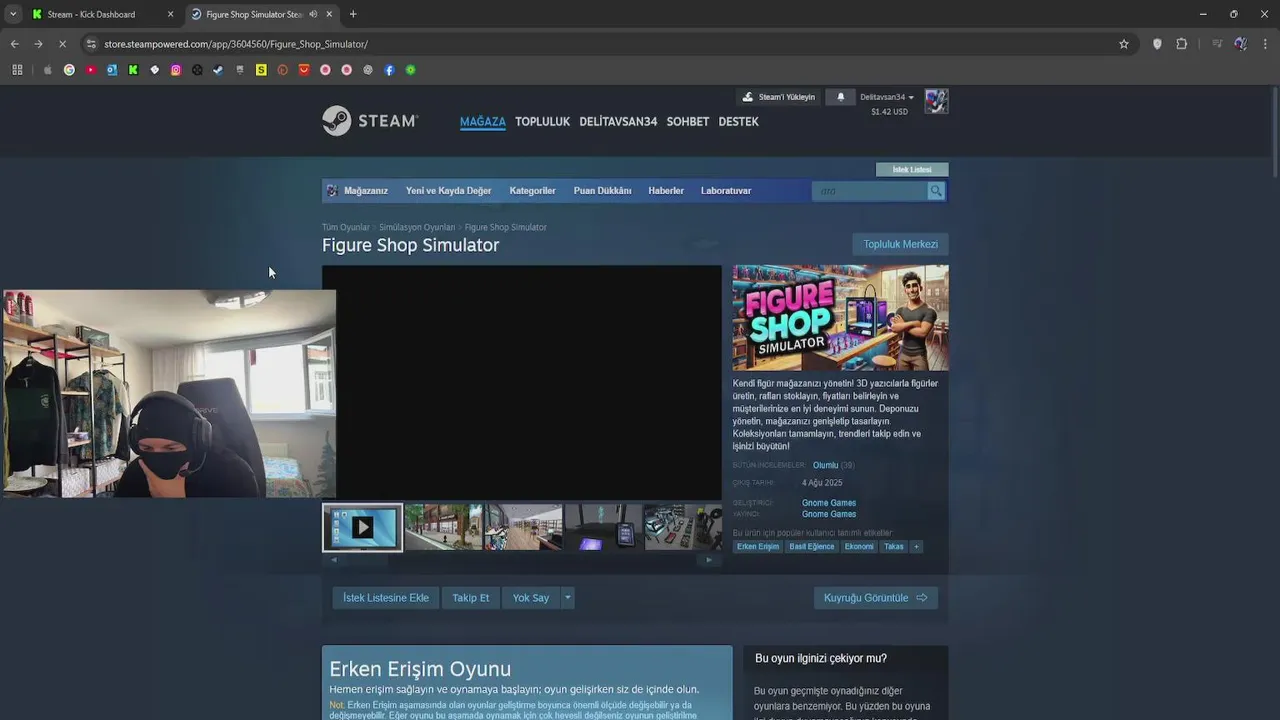Viewport: 1280px width, 720px height.
Task: Bookmark this page with the star icon
Action: tap(1124, 44)
